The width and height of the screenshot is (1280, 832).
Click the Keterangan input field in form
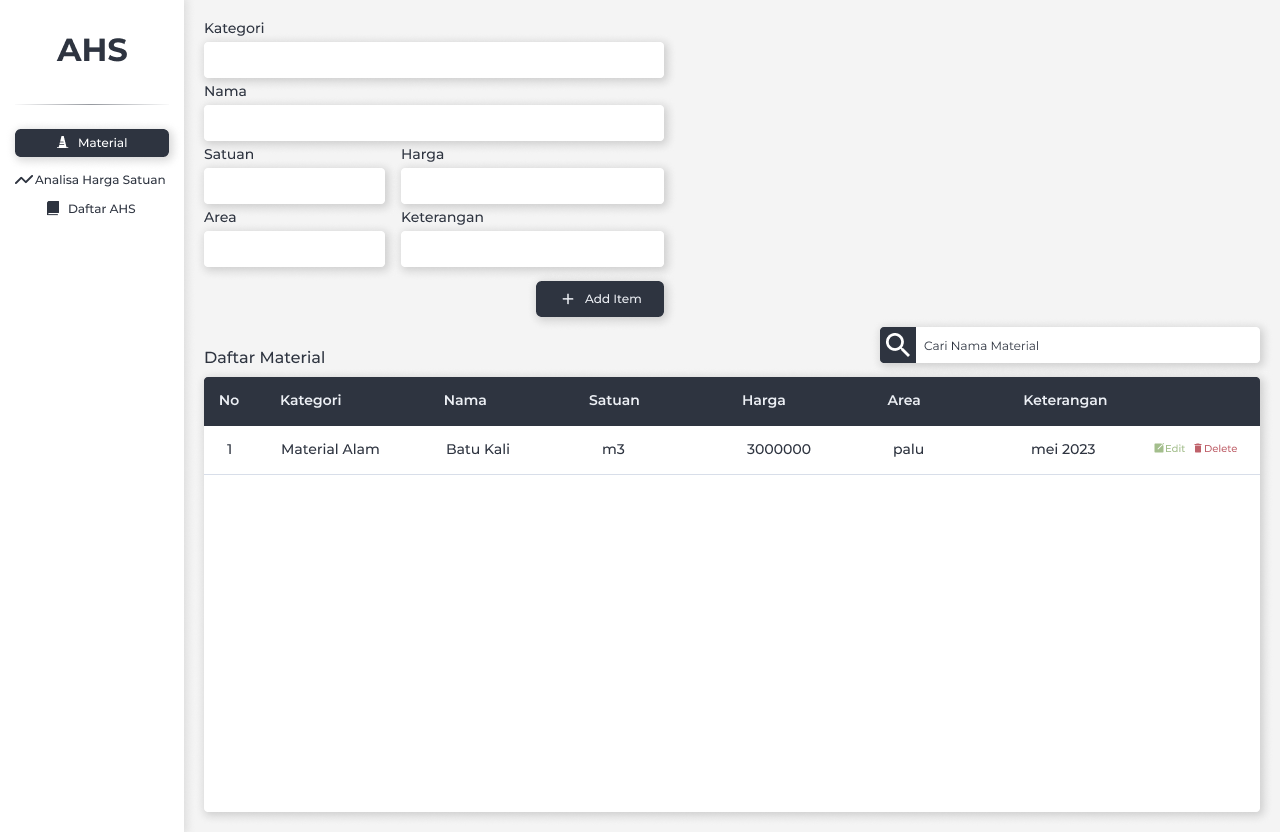click(532, 249)
